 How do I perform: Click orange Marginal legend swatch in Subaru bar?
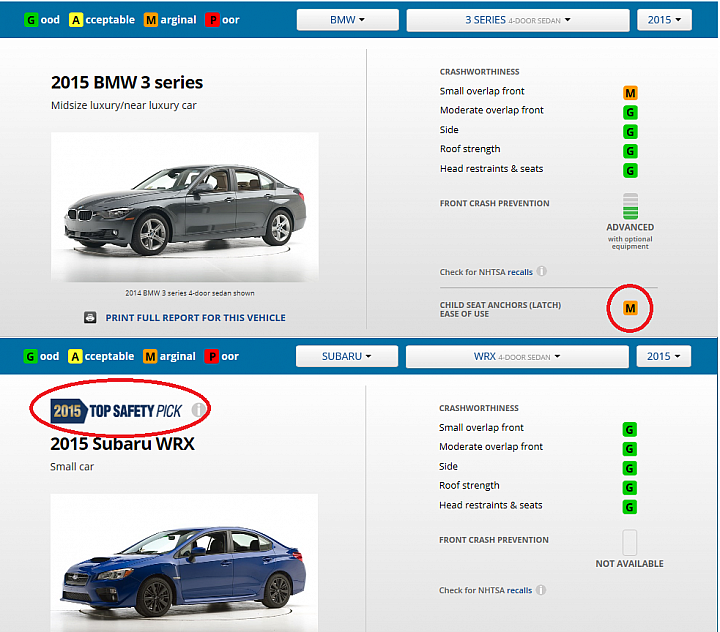pos(150,356)
